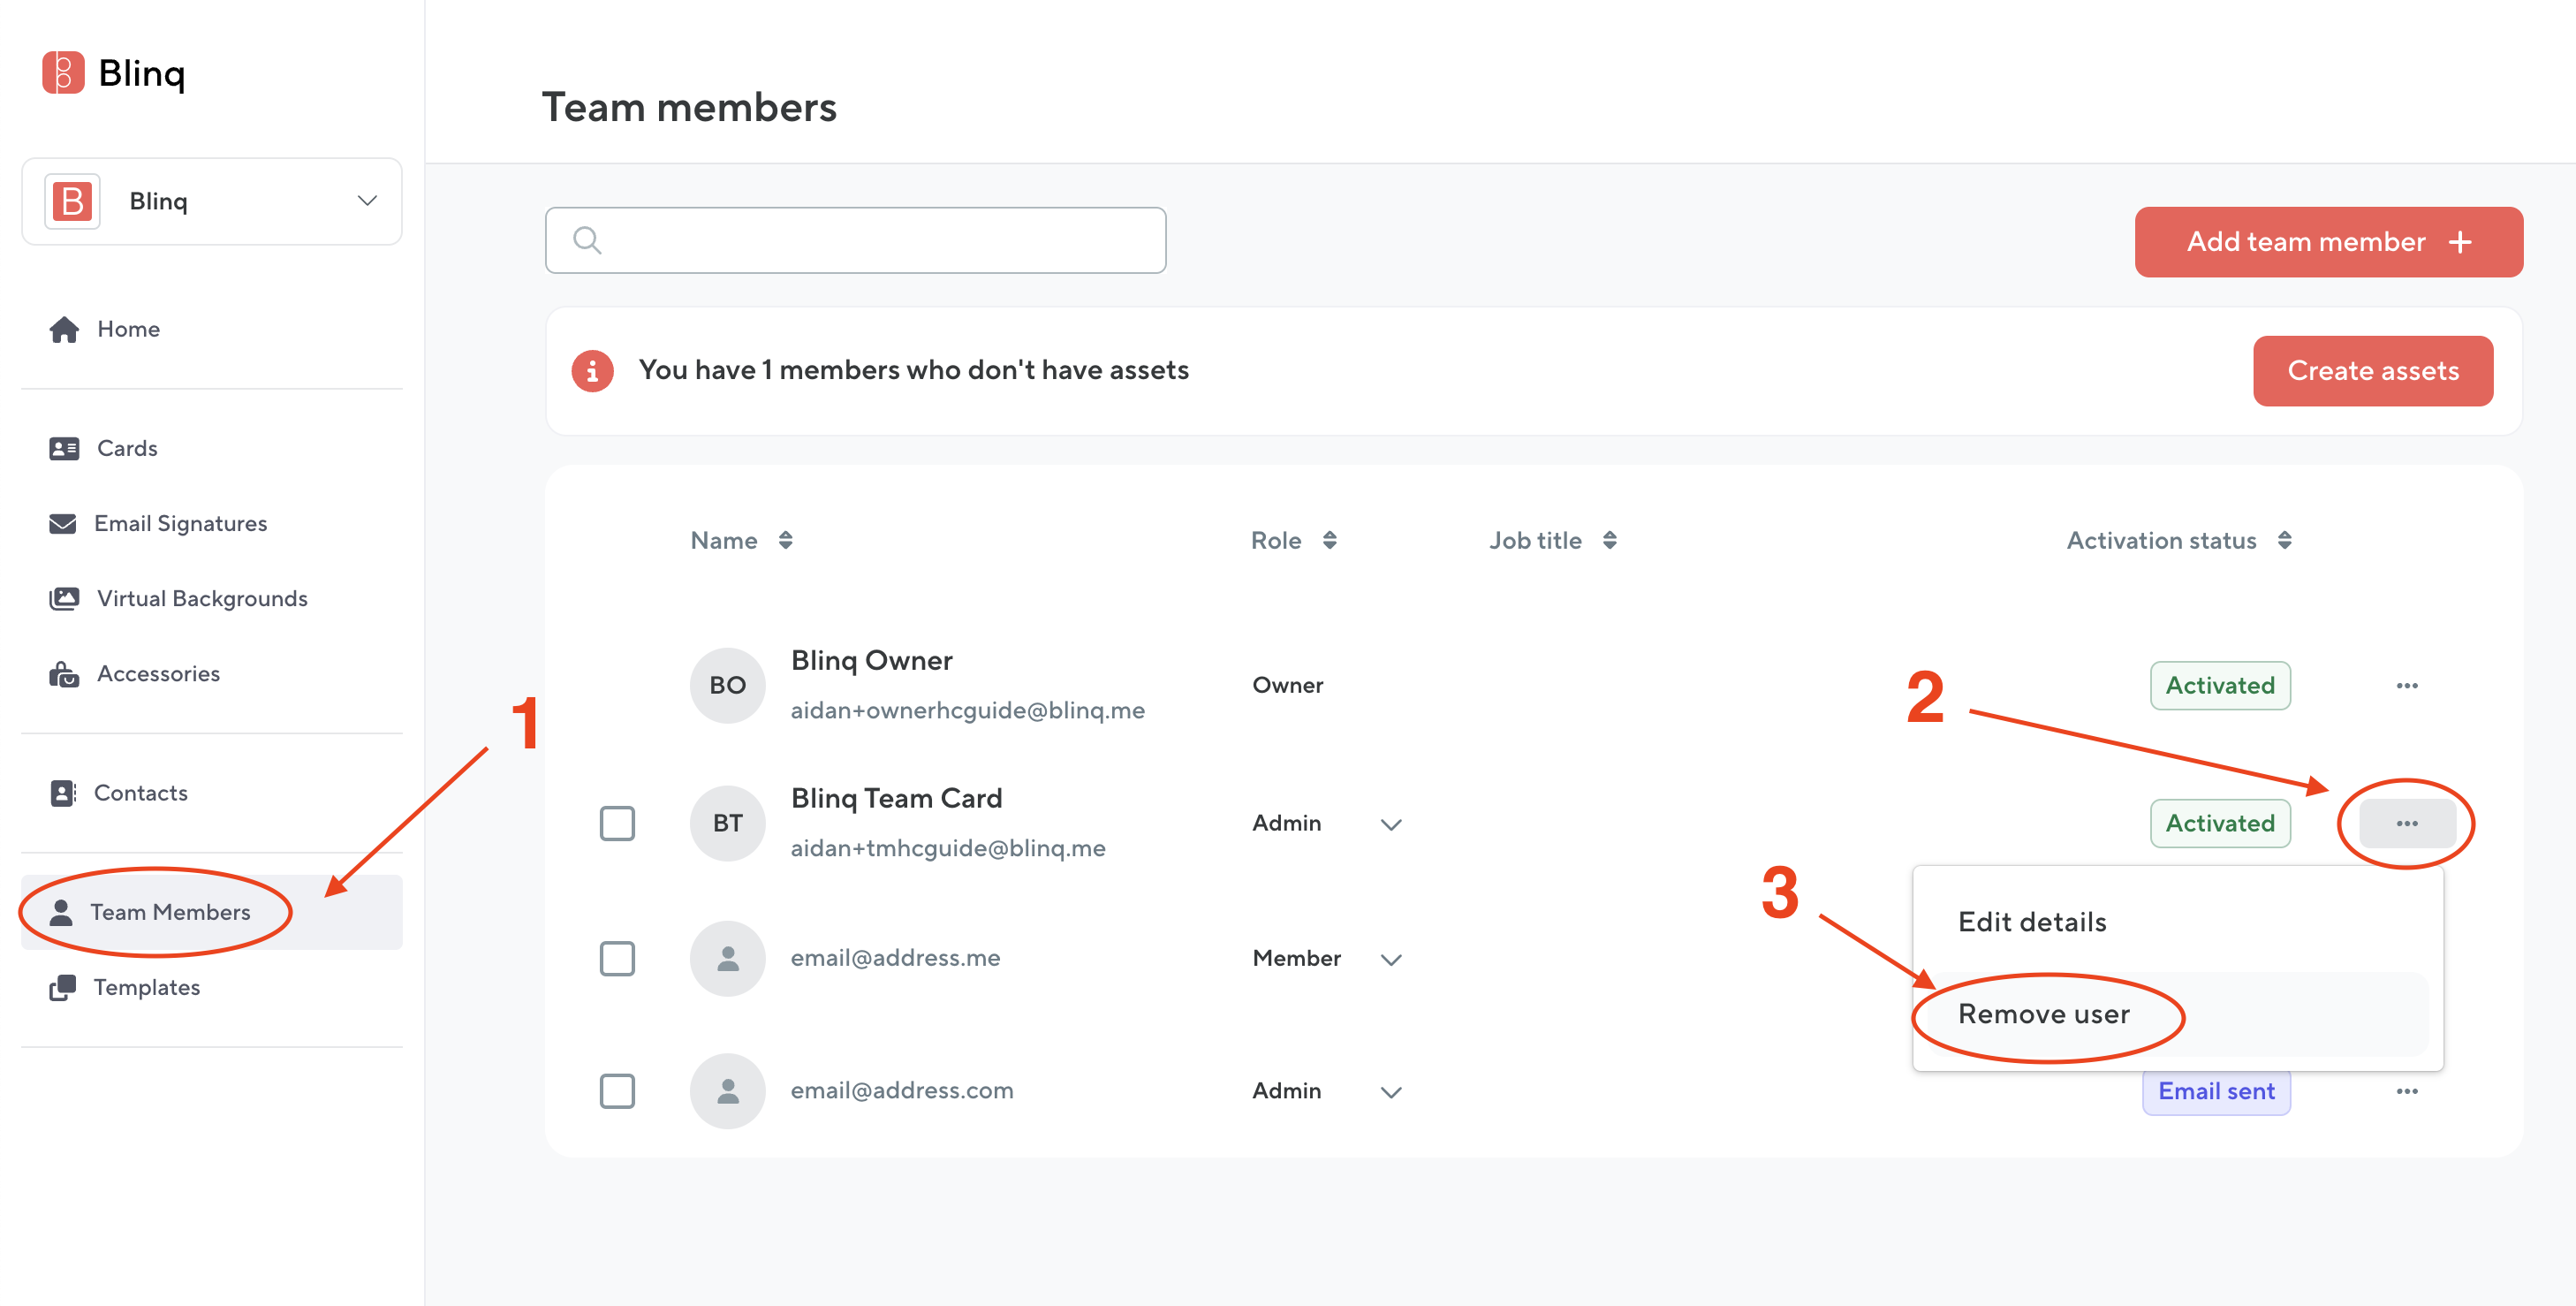Screen dimensions: 2576x1306
Task: Select Blinq Team Card row checkbox
Action: pos(617,824)
